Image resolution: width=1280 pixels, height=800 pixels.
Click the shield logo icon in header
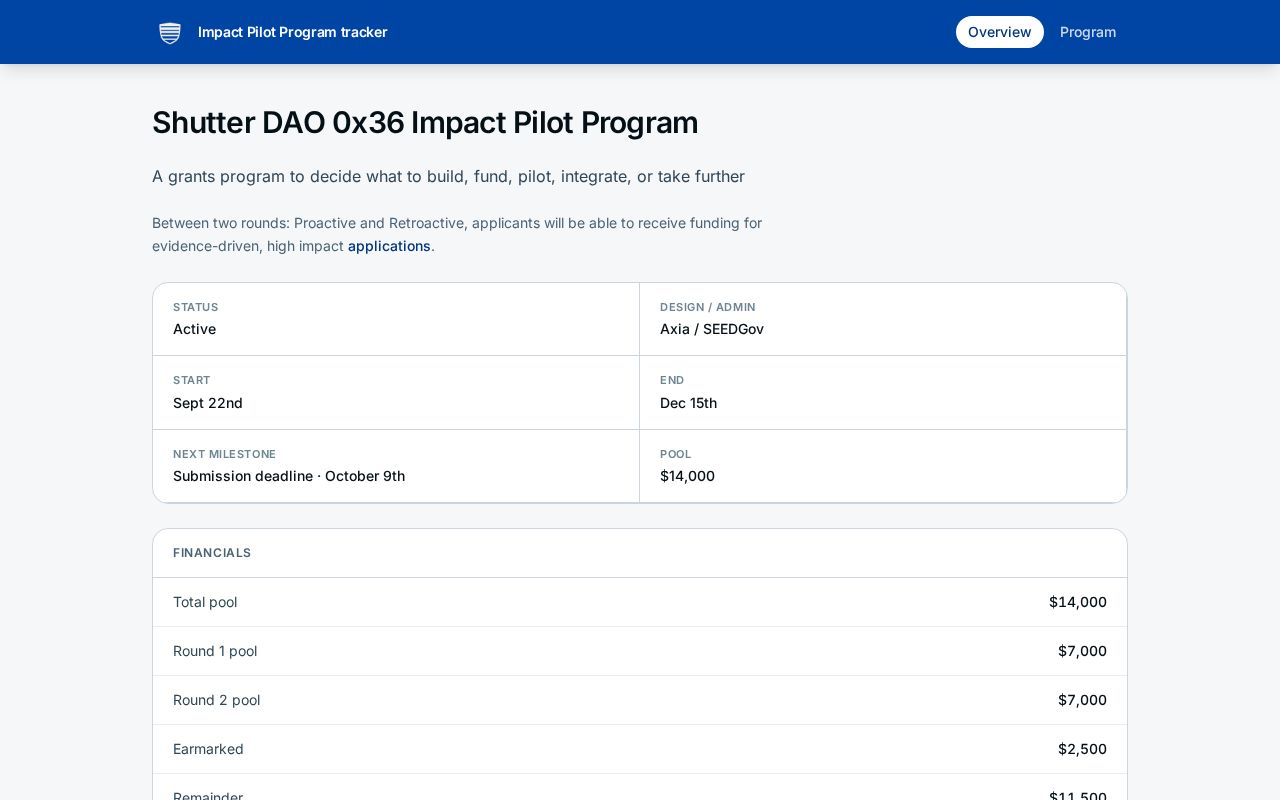[x=170, y=32]
